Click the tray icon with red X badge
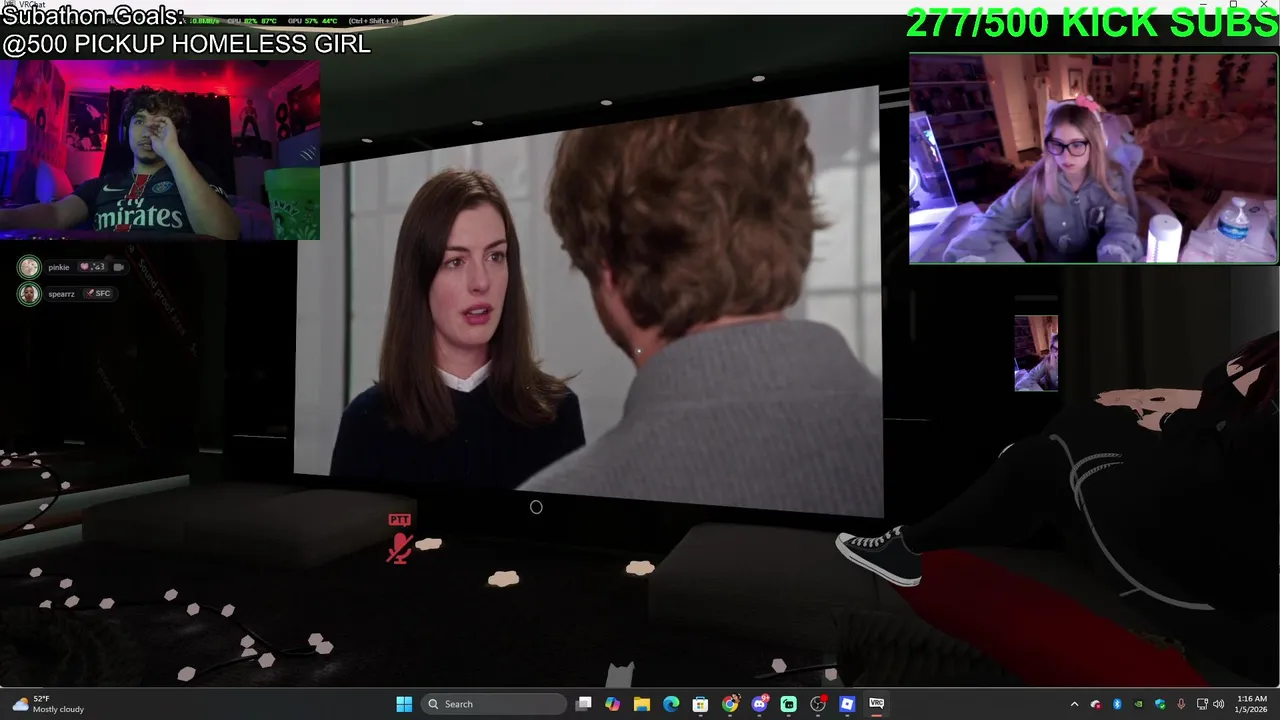Viewport: 1280px width, 720px height. [x=1096, y=704]
